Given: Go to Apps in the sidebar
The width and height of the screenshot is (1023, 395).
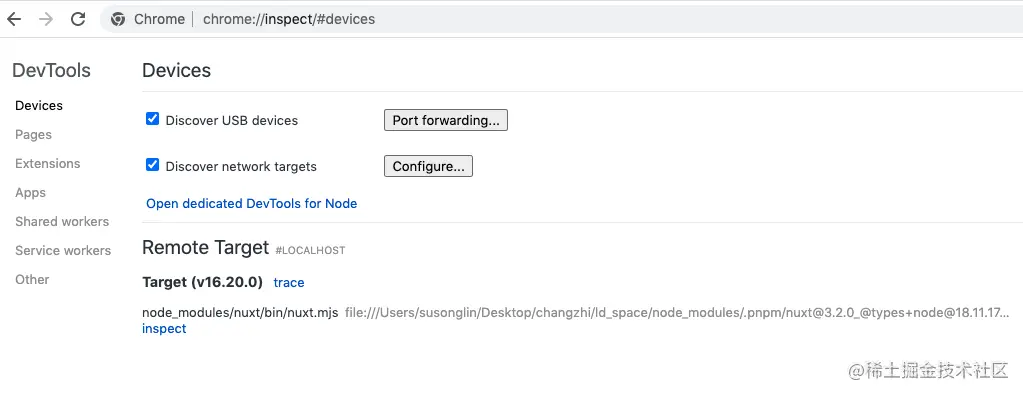Looking at the screenshot, I should [x=31, y=193].
